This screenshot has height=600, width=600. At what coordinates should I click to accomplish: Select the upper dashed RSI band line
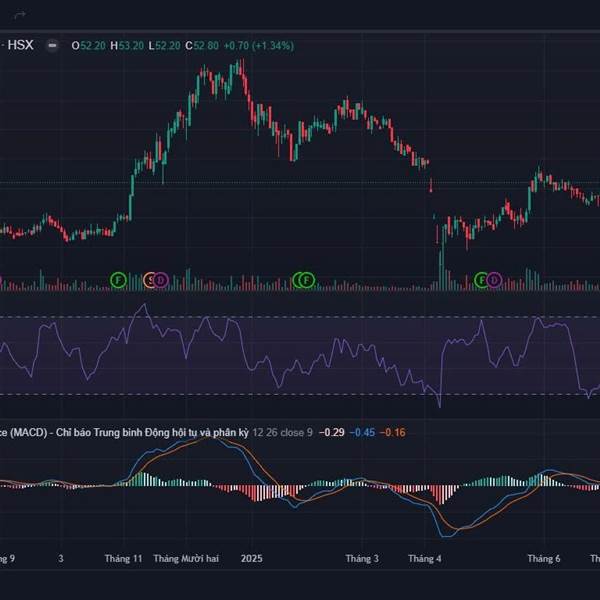[300, 317]
